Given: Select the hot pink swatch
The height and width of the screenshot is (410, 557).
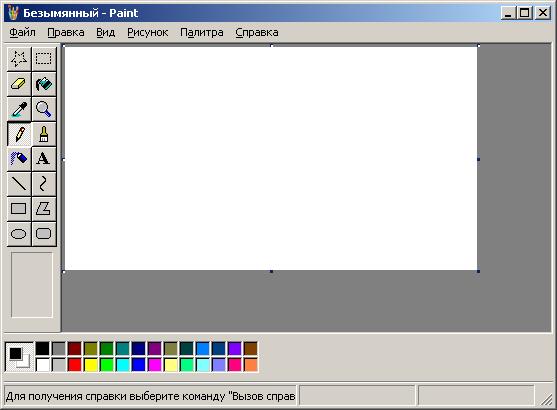Looking at the screenshot, I should pos(234,365).
